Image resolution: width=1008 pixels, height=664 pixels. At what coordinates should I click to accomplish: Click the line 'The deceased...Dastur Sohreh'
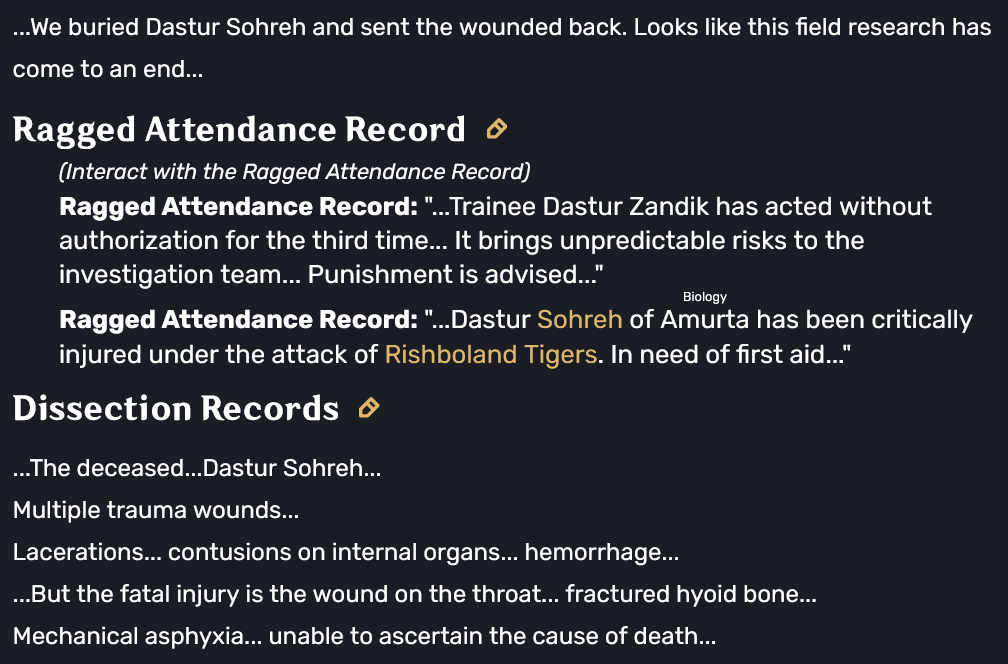tap(197, 468)
